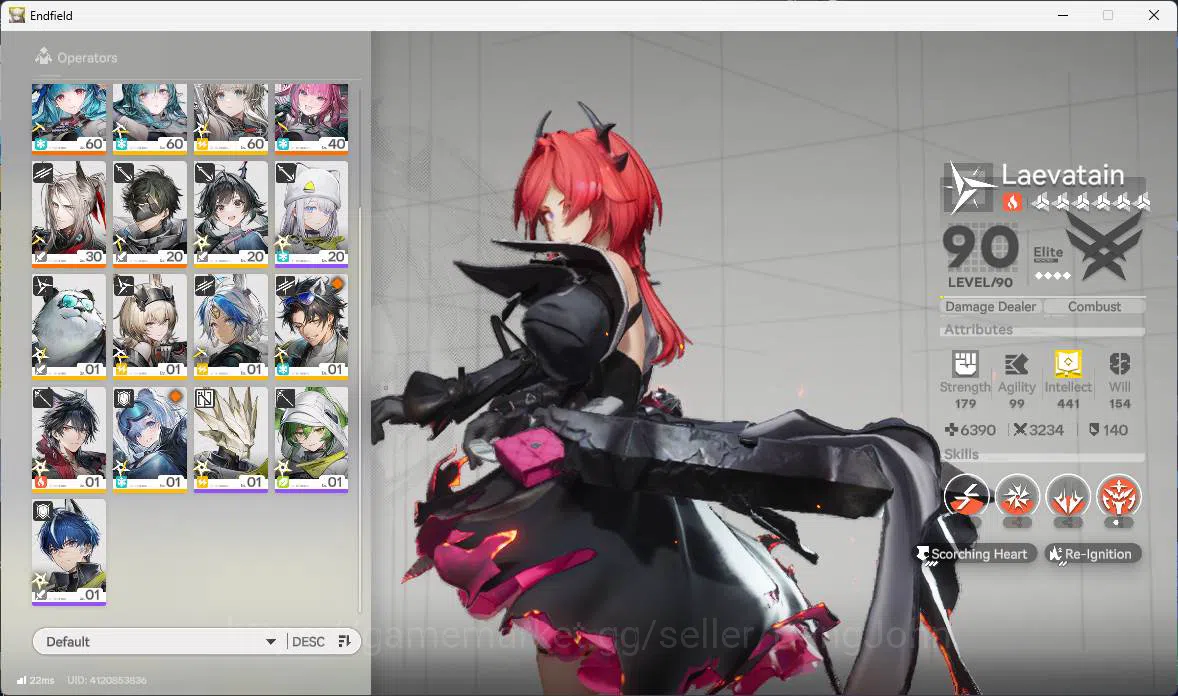Viewport: 1178px width, 696px height.
Task: Select the pink-haired level 40 operator
Action: click(311, 119)
